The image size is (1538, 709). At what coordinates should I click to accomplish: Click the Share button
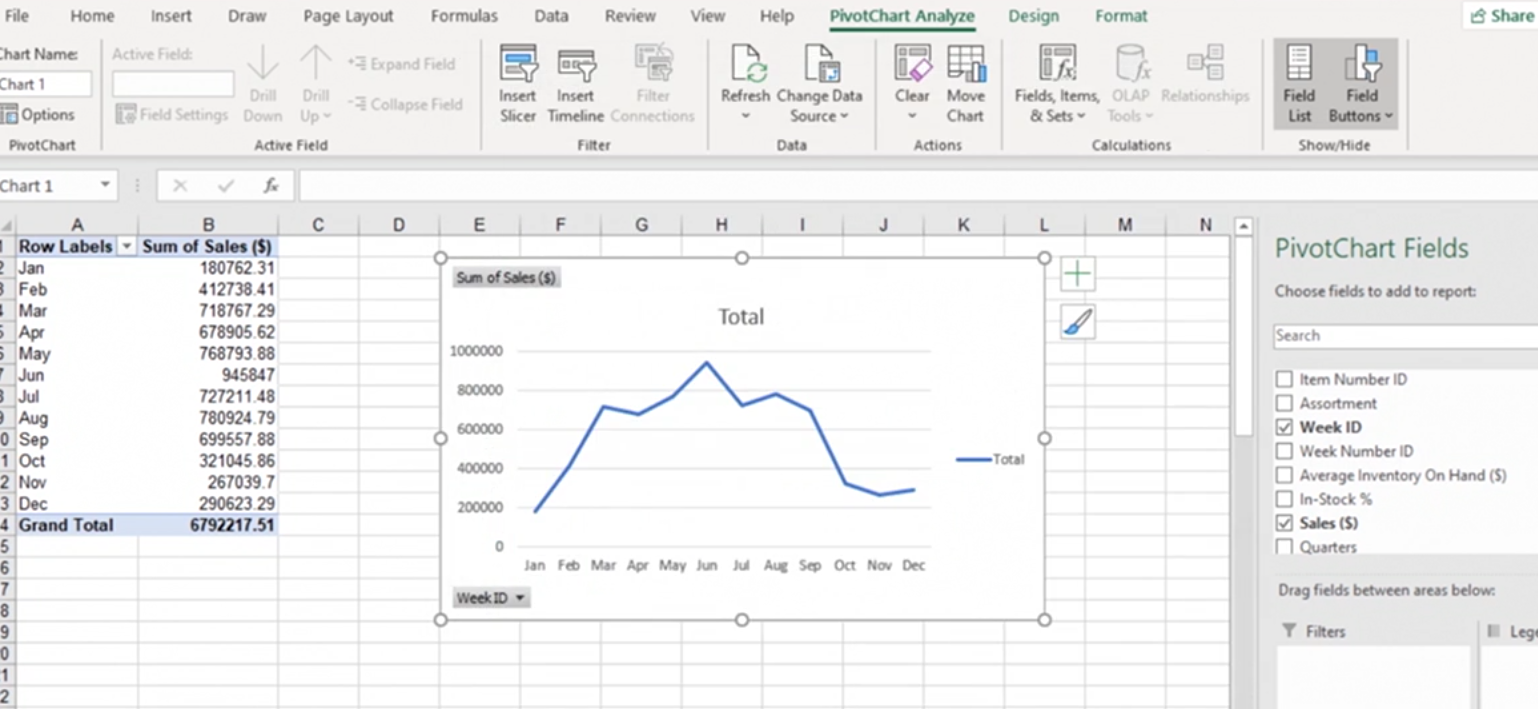(x=1501, y=16)
